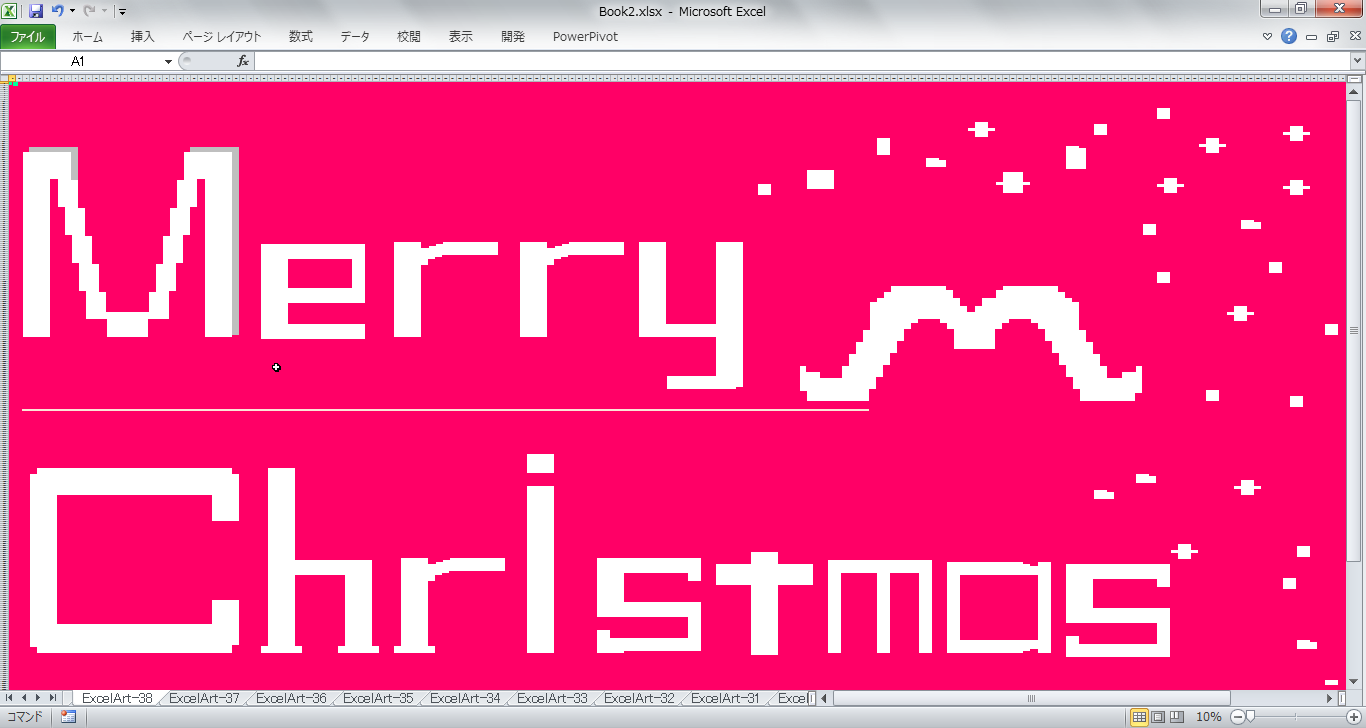
Task: Close the workbook with the inner X
Action: pyautogui.click(x=1353, y=37)
